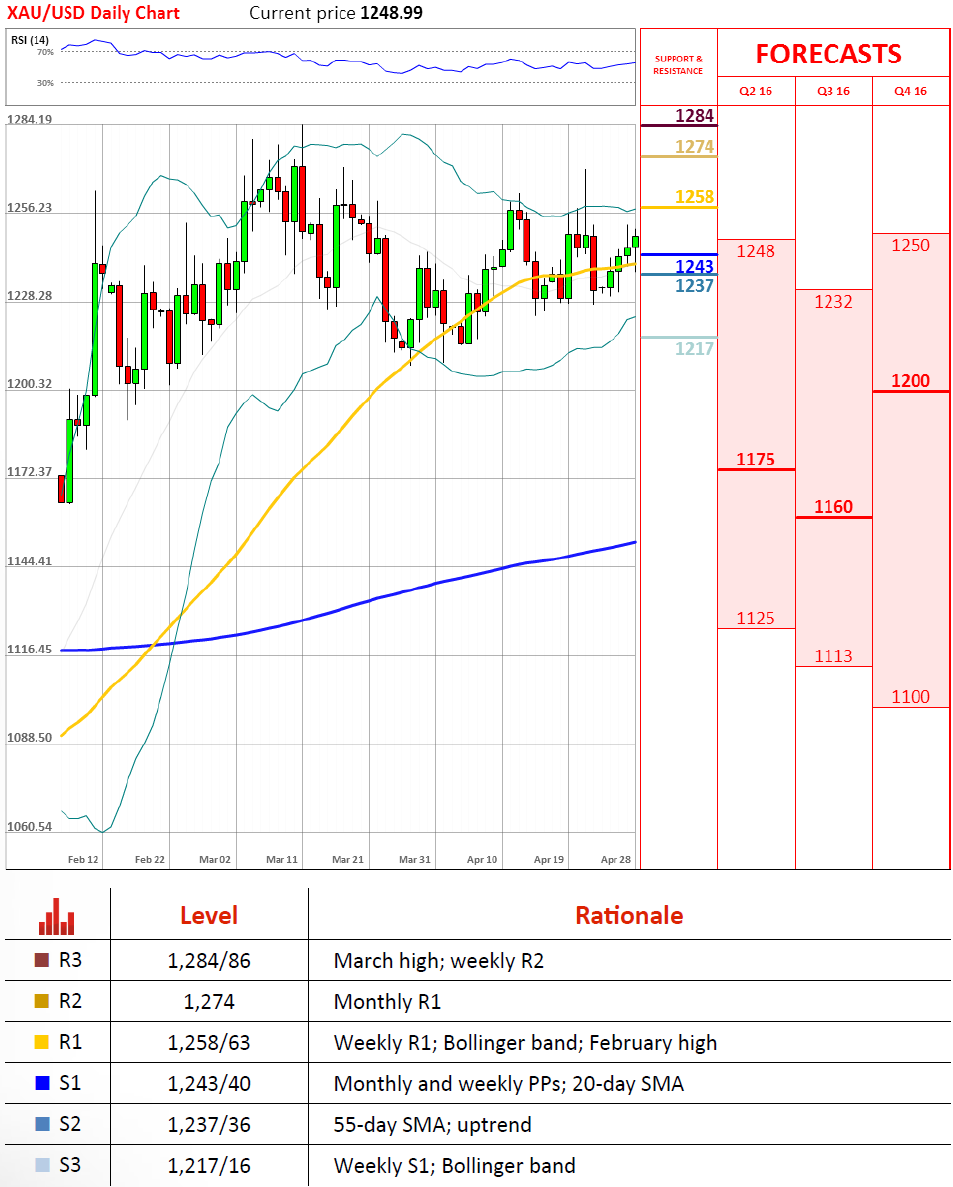The width and height of the screenshot is (953, 1187).
Task: Click the Rationale column header
Action: click(629, 915)
